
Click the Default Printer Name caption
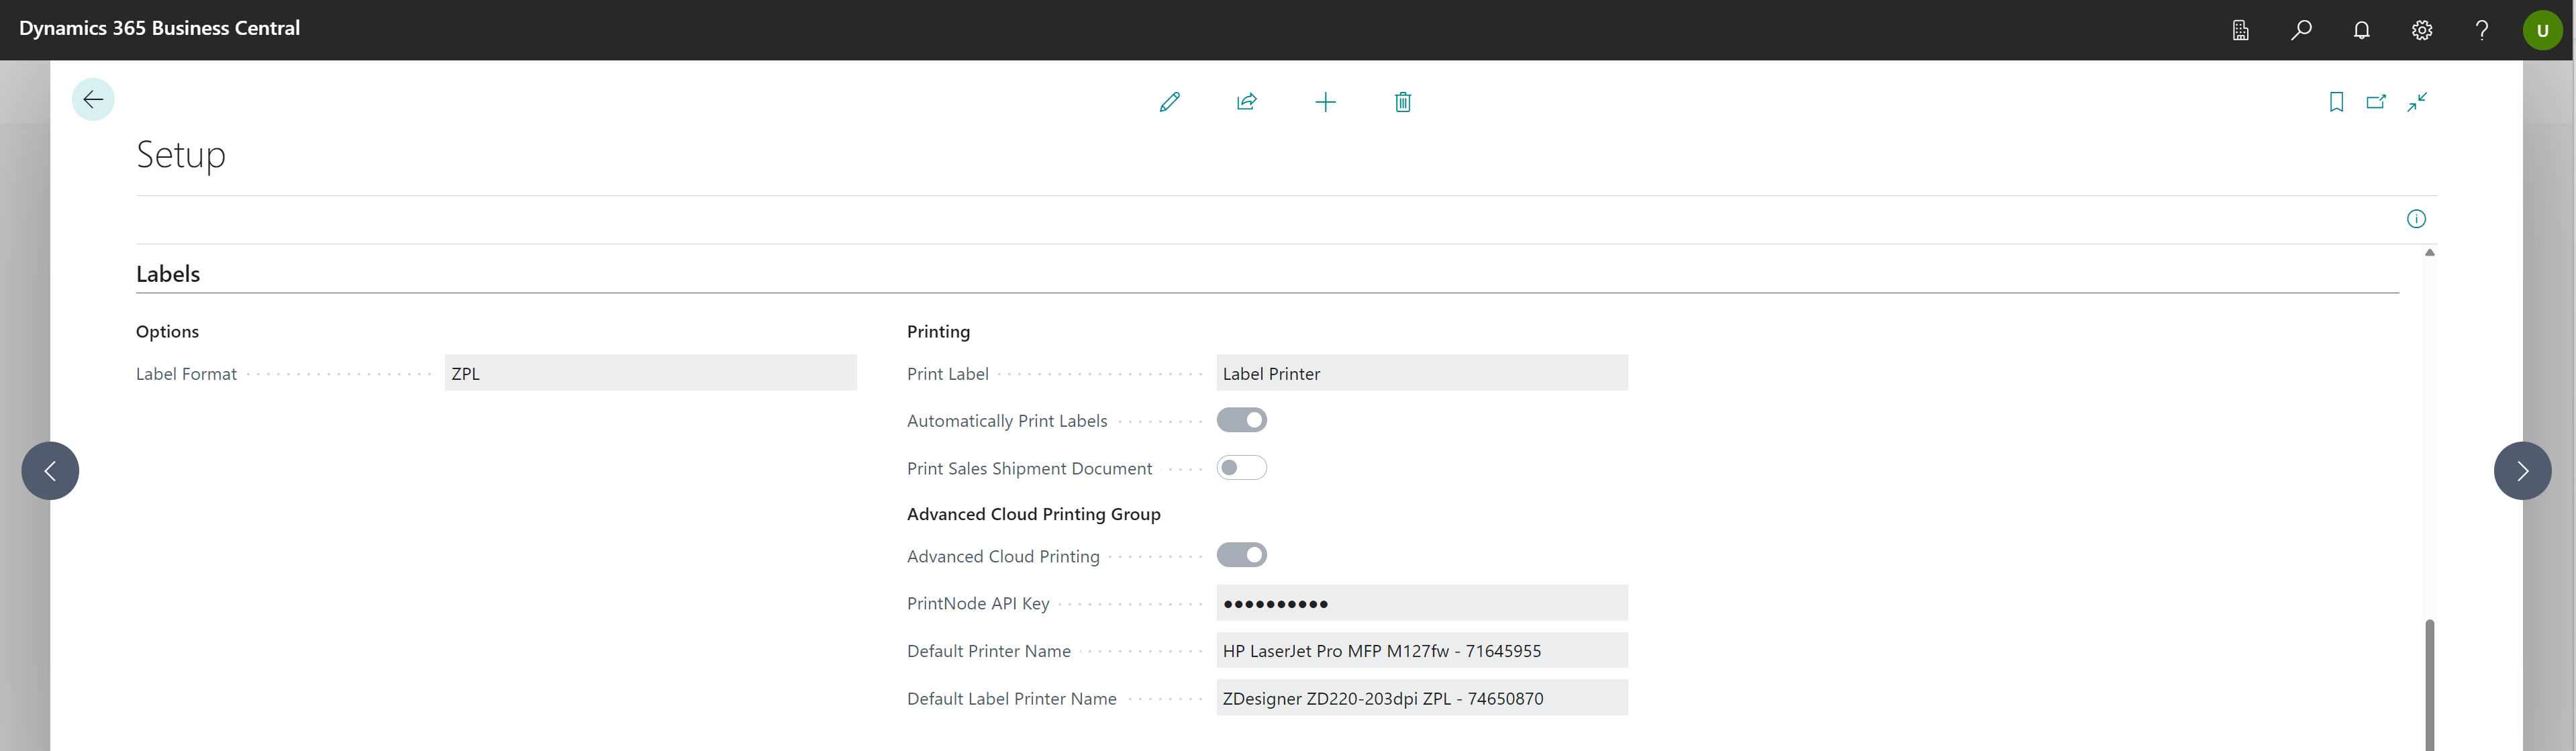[x=988, y=651]
